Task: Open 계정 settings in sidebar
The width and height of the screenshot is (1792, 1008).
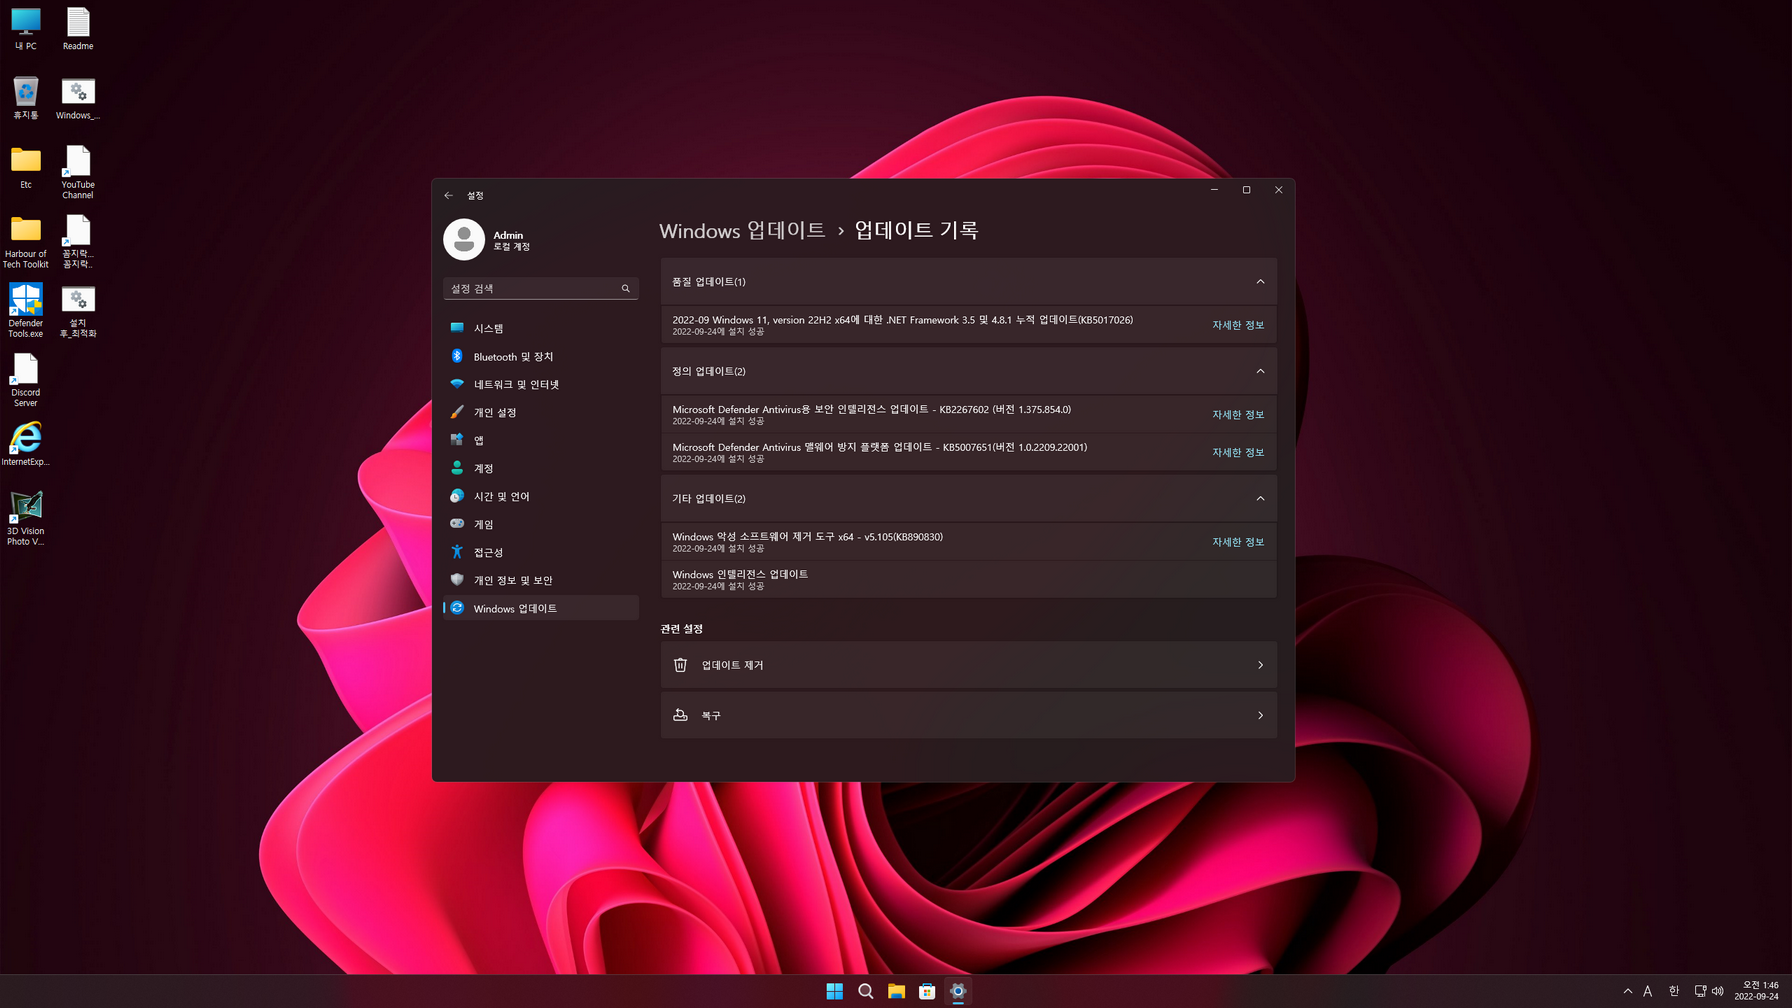Action: pyautogui.click(x=540, y=468)
